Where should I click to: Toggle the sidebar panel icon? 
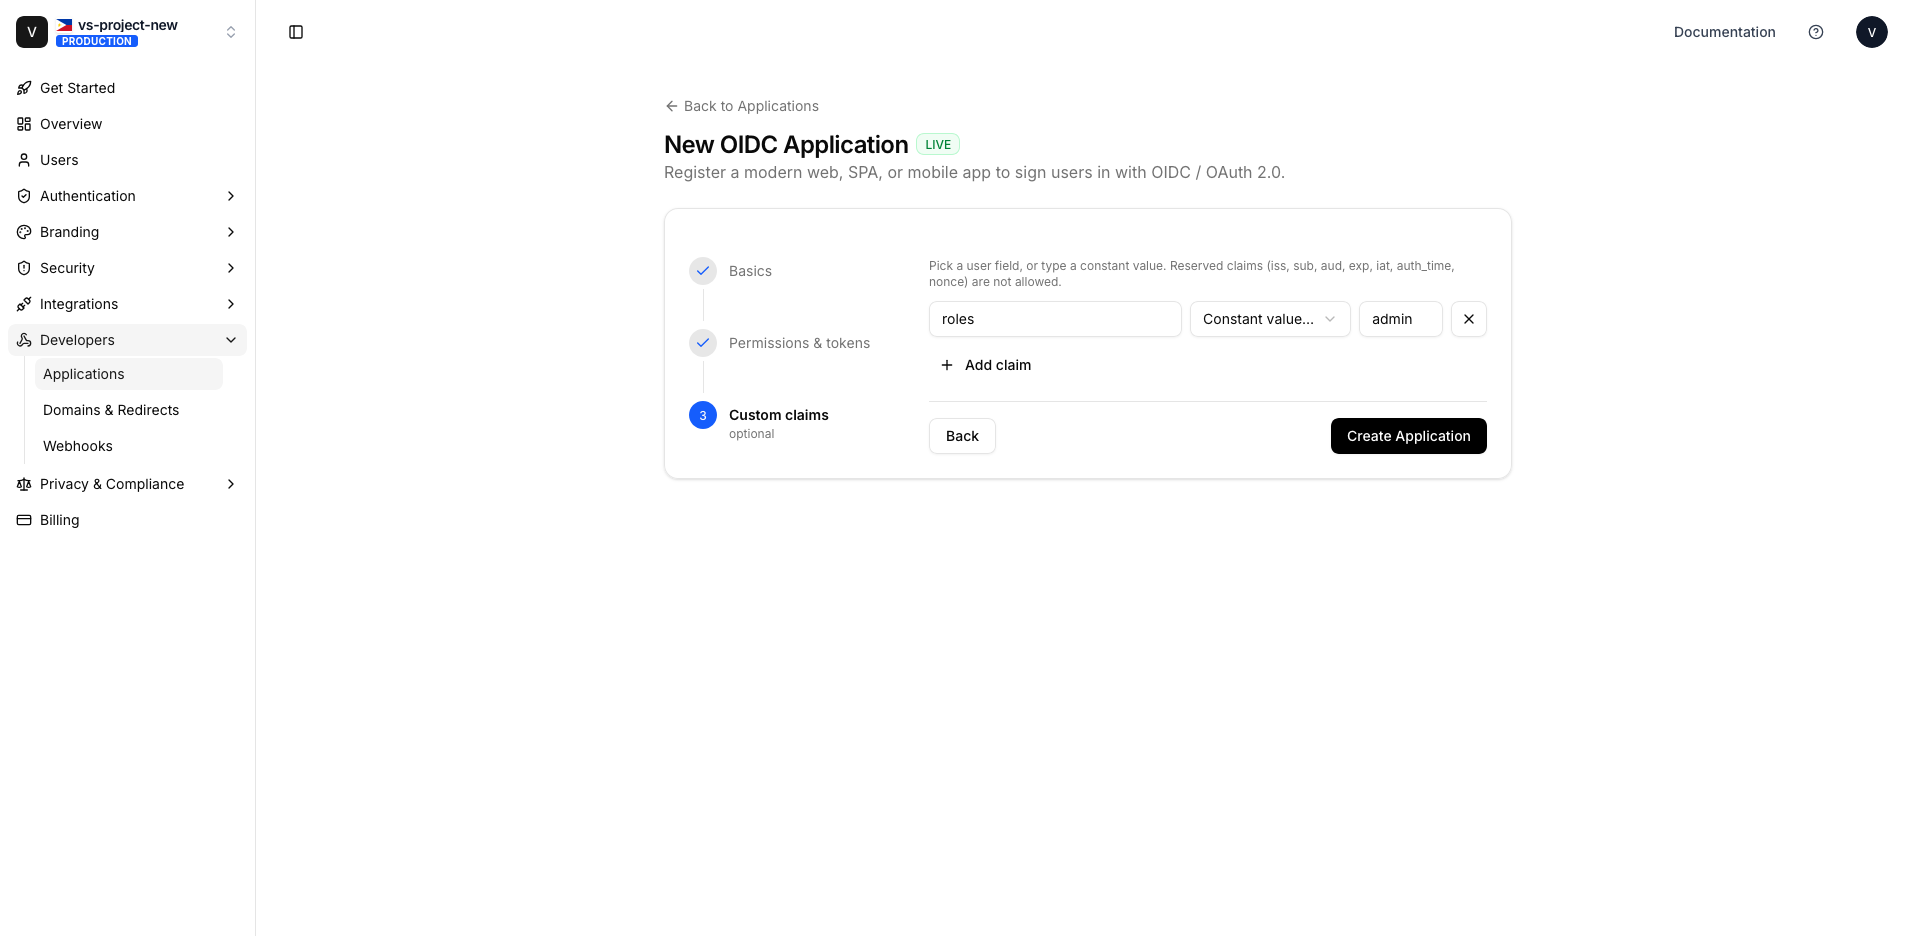[296, 32]
